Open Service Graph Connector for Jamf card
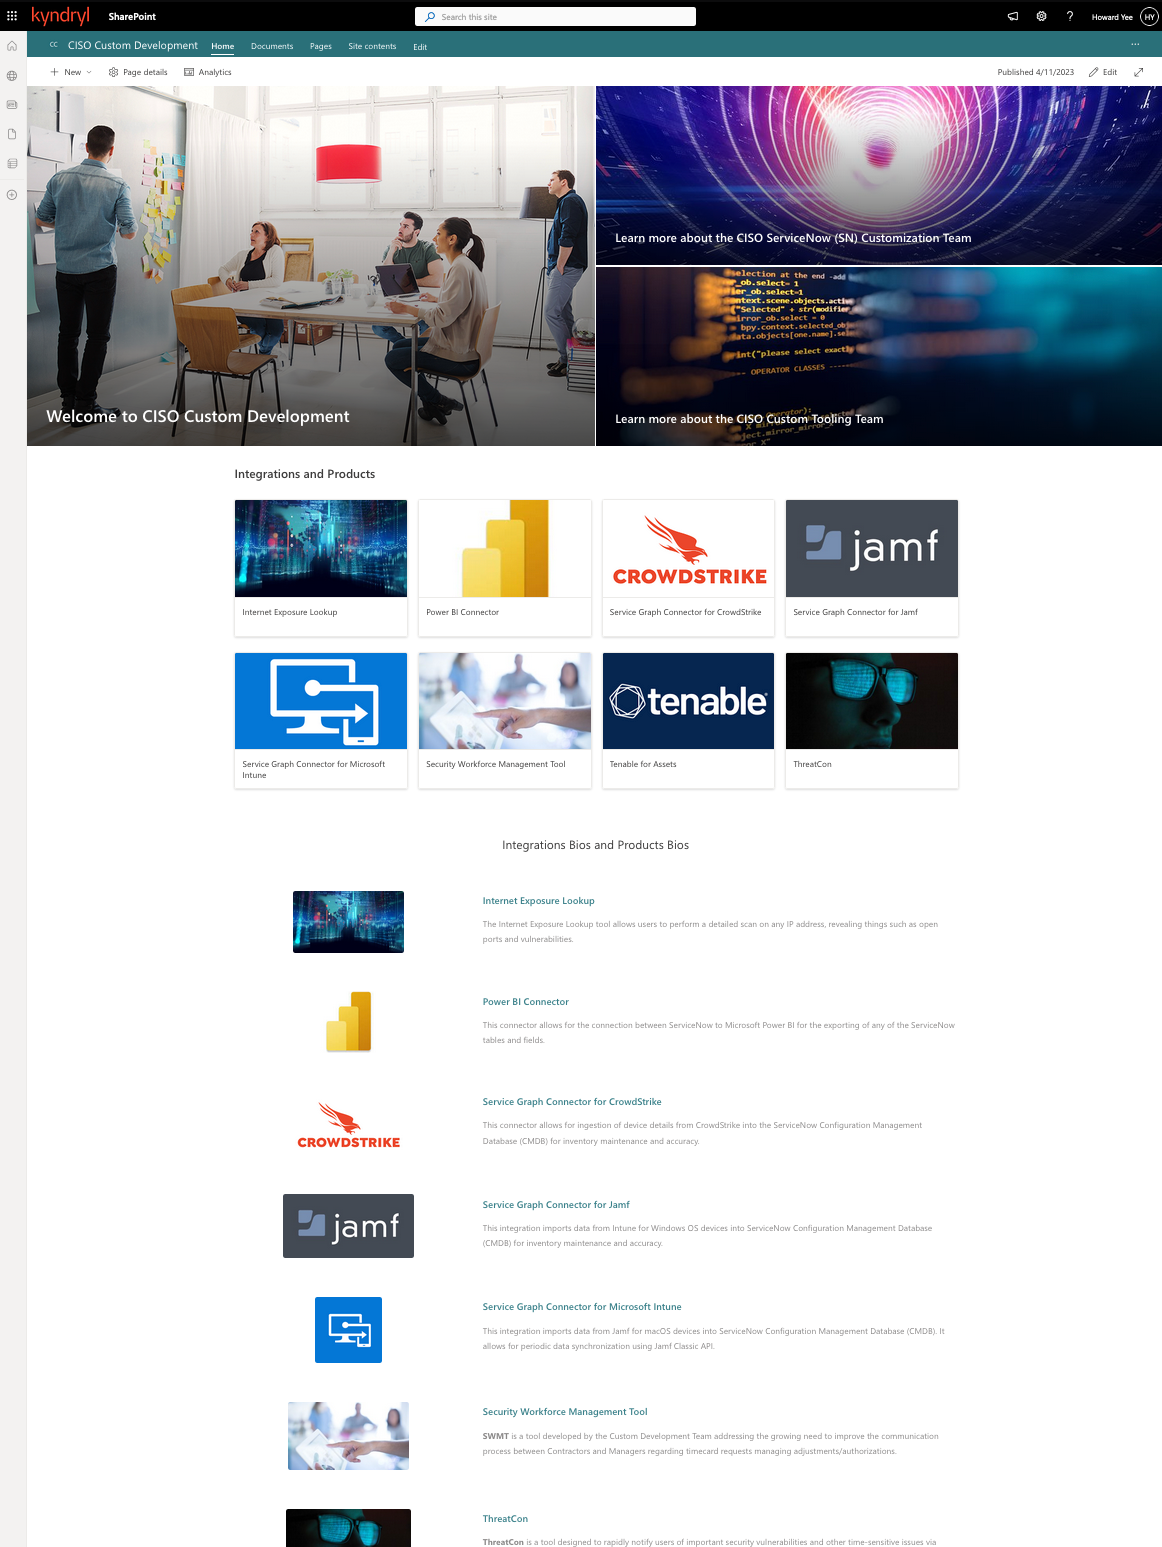Viewport: 1162px width, 1547px height. 872,567
